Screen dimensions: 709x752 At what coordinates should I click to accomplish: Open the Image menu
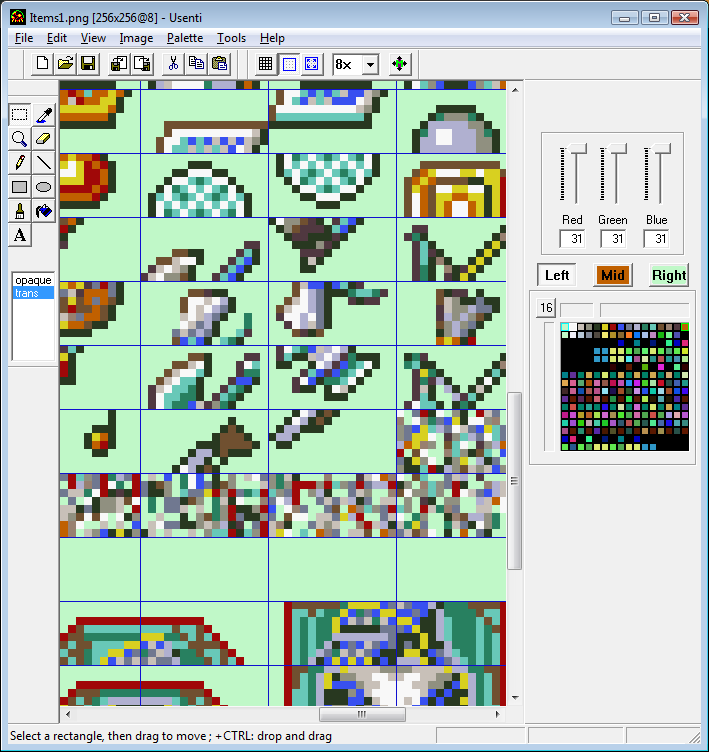click(x=136, y=38)
